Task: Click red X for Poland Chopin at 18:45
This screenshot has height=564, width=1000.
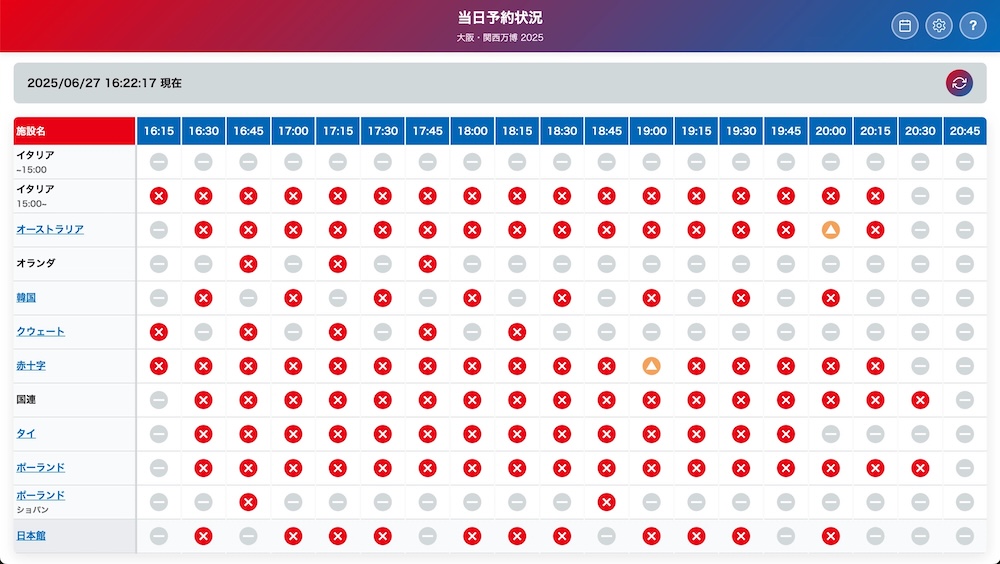Action: [607, 502]
